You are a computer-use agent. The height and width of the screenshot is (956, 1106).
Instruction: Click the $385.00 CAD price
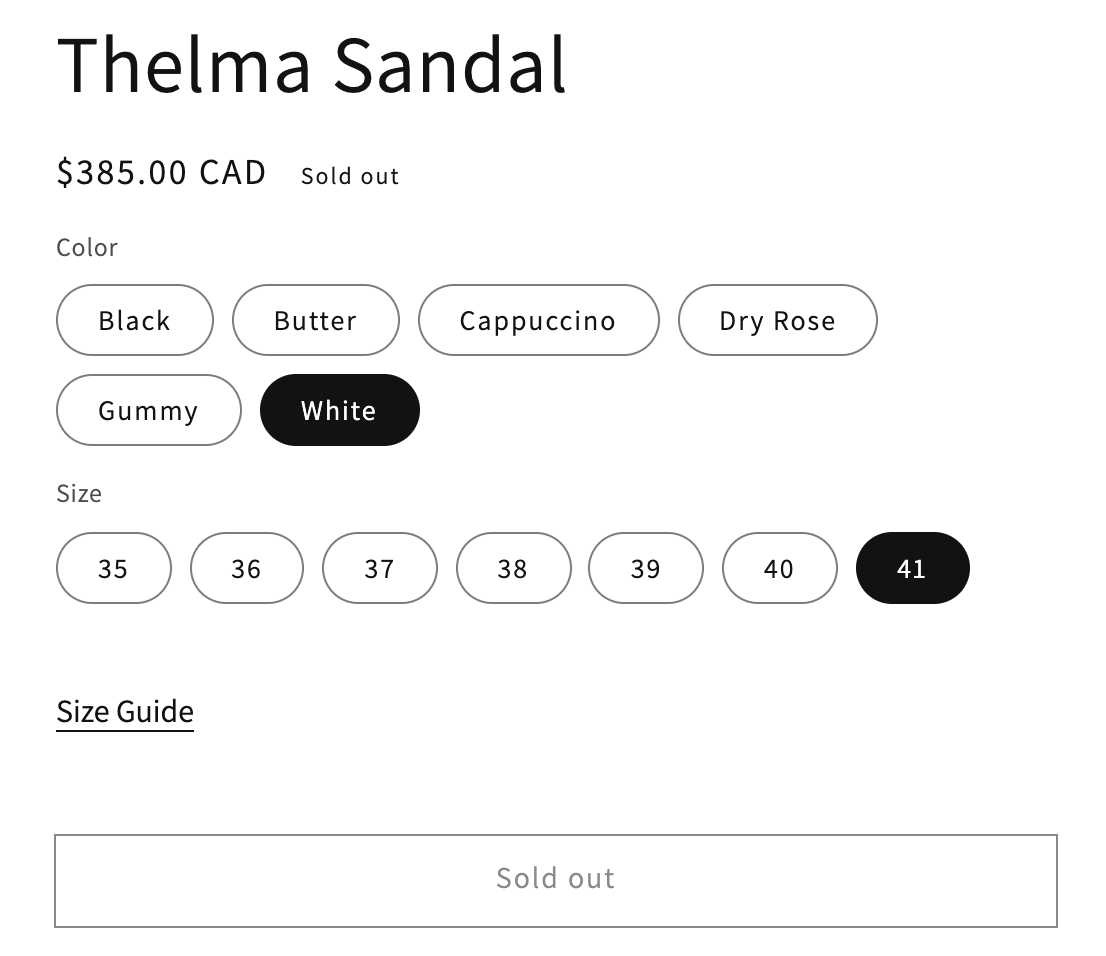[161, 172]
